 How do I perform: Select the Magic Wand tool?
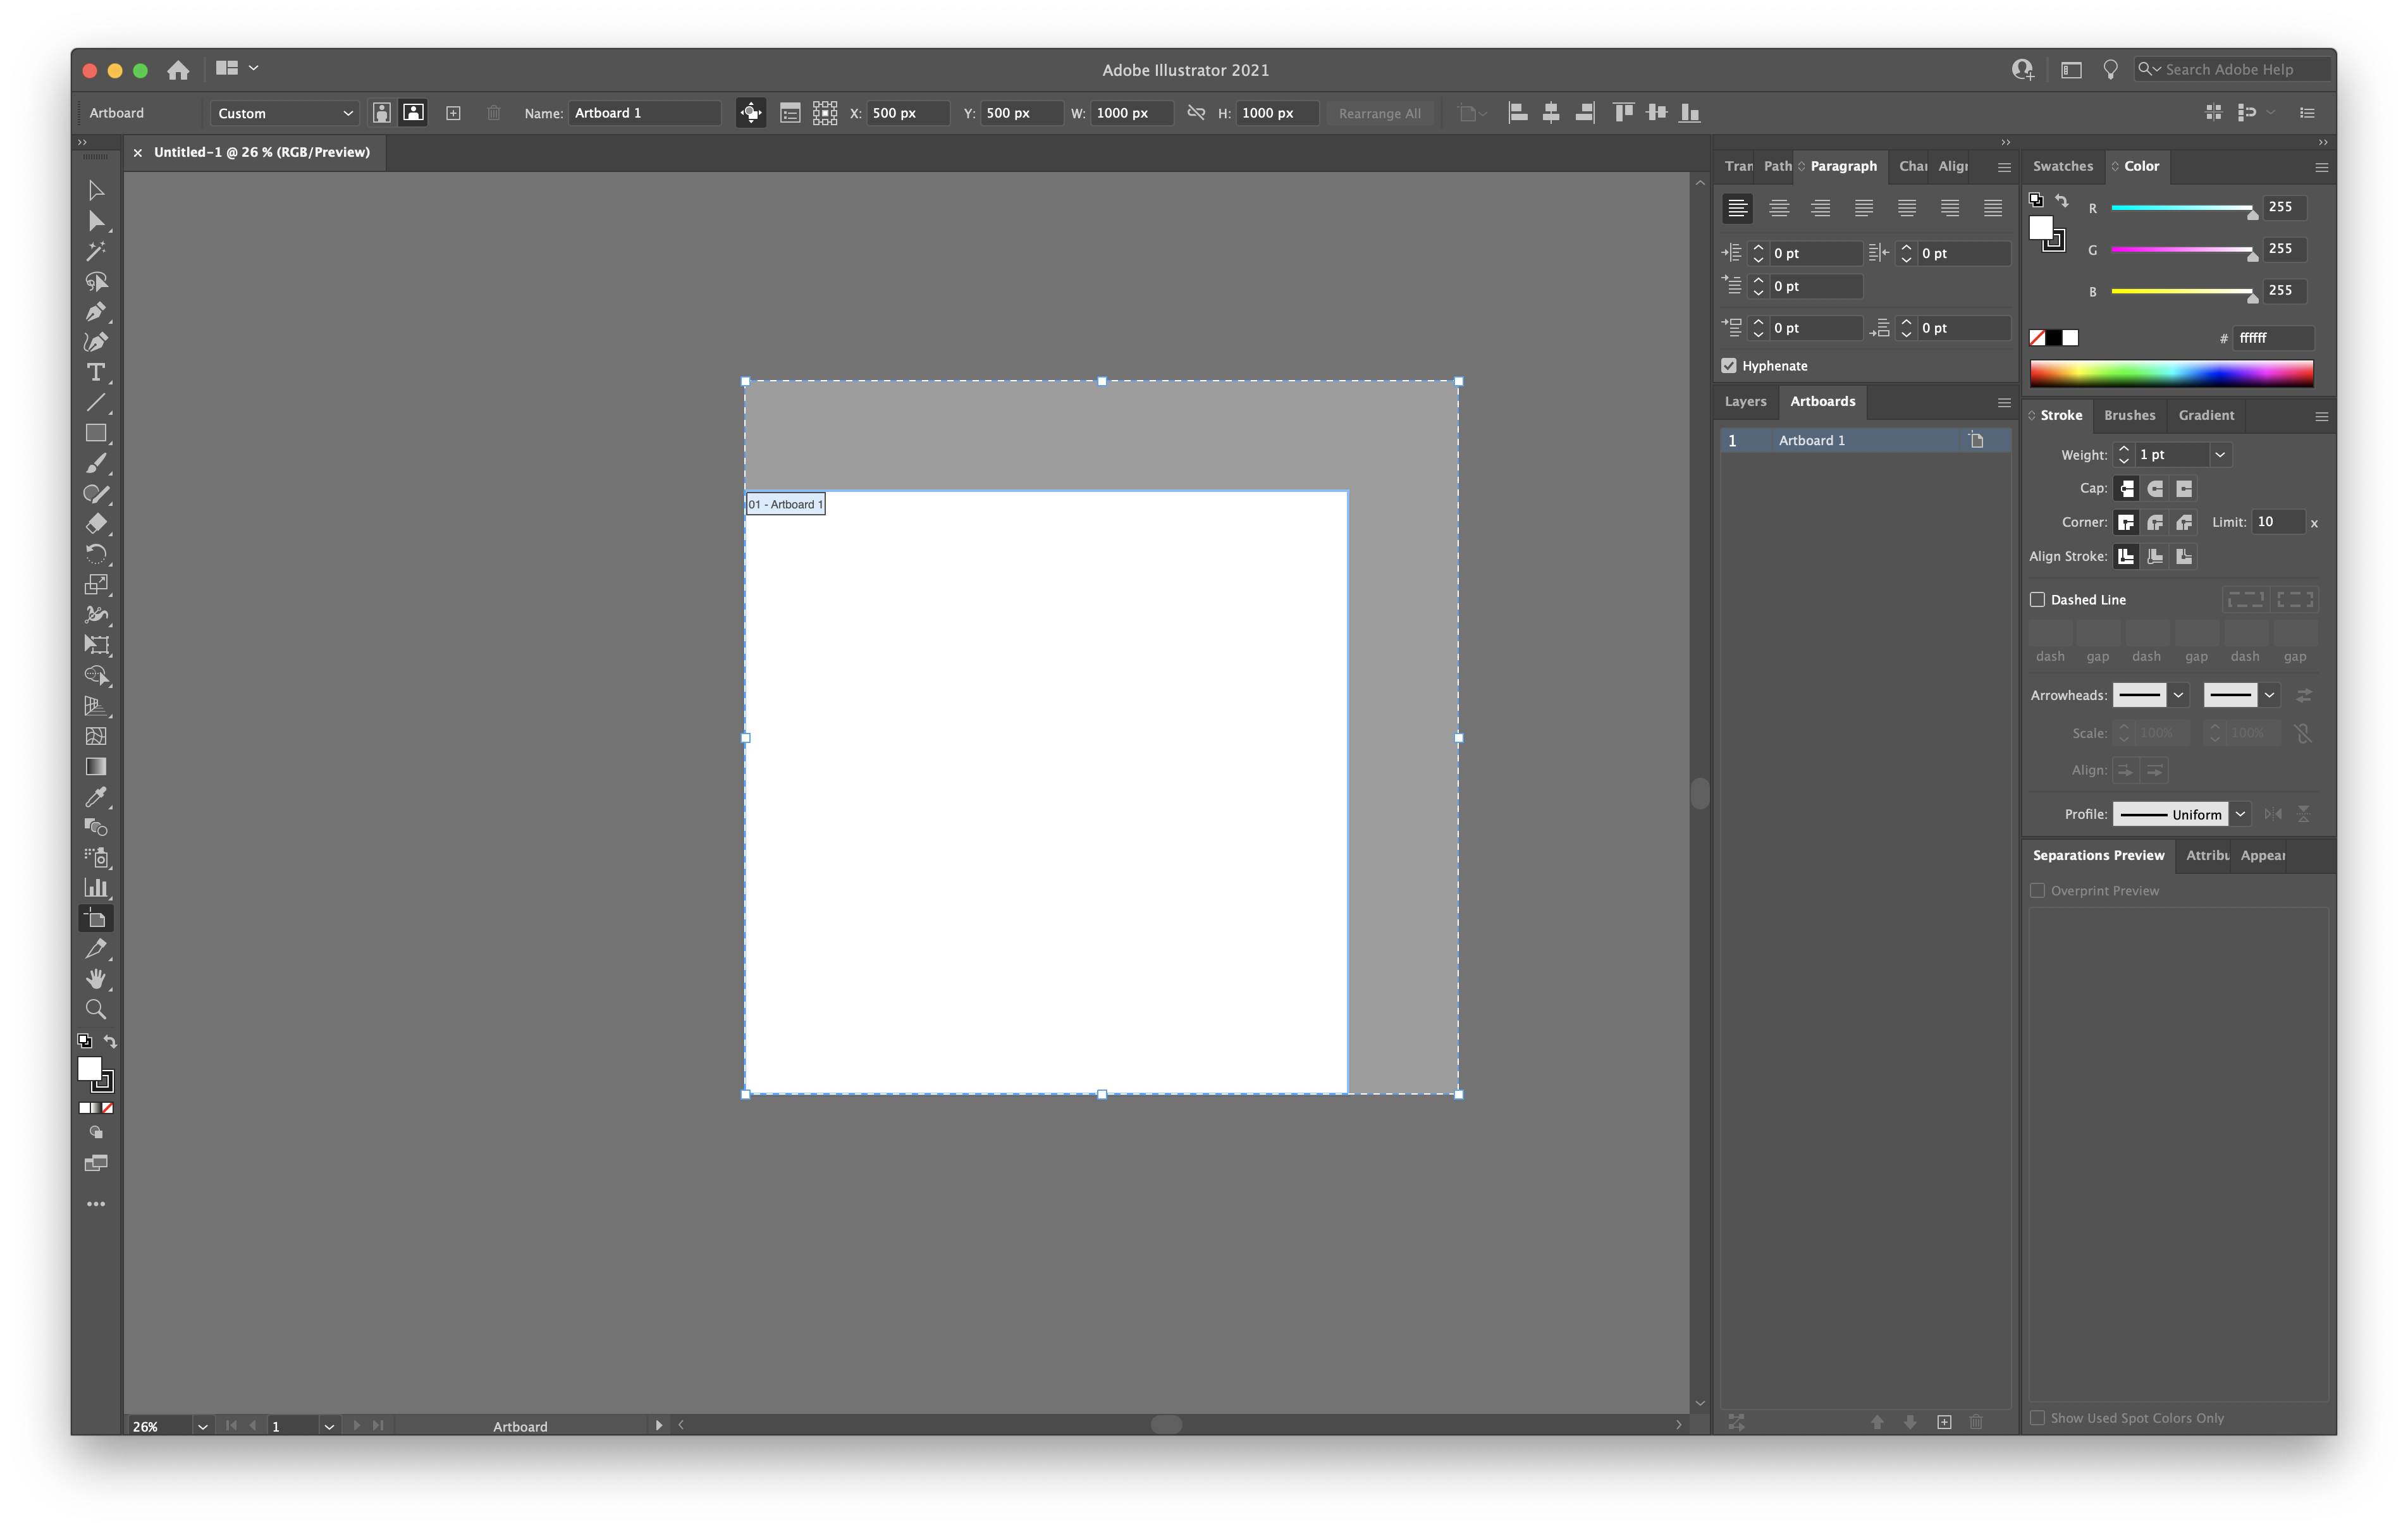point(96,251)
